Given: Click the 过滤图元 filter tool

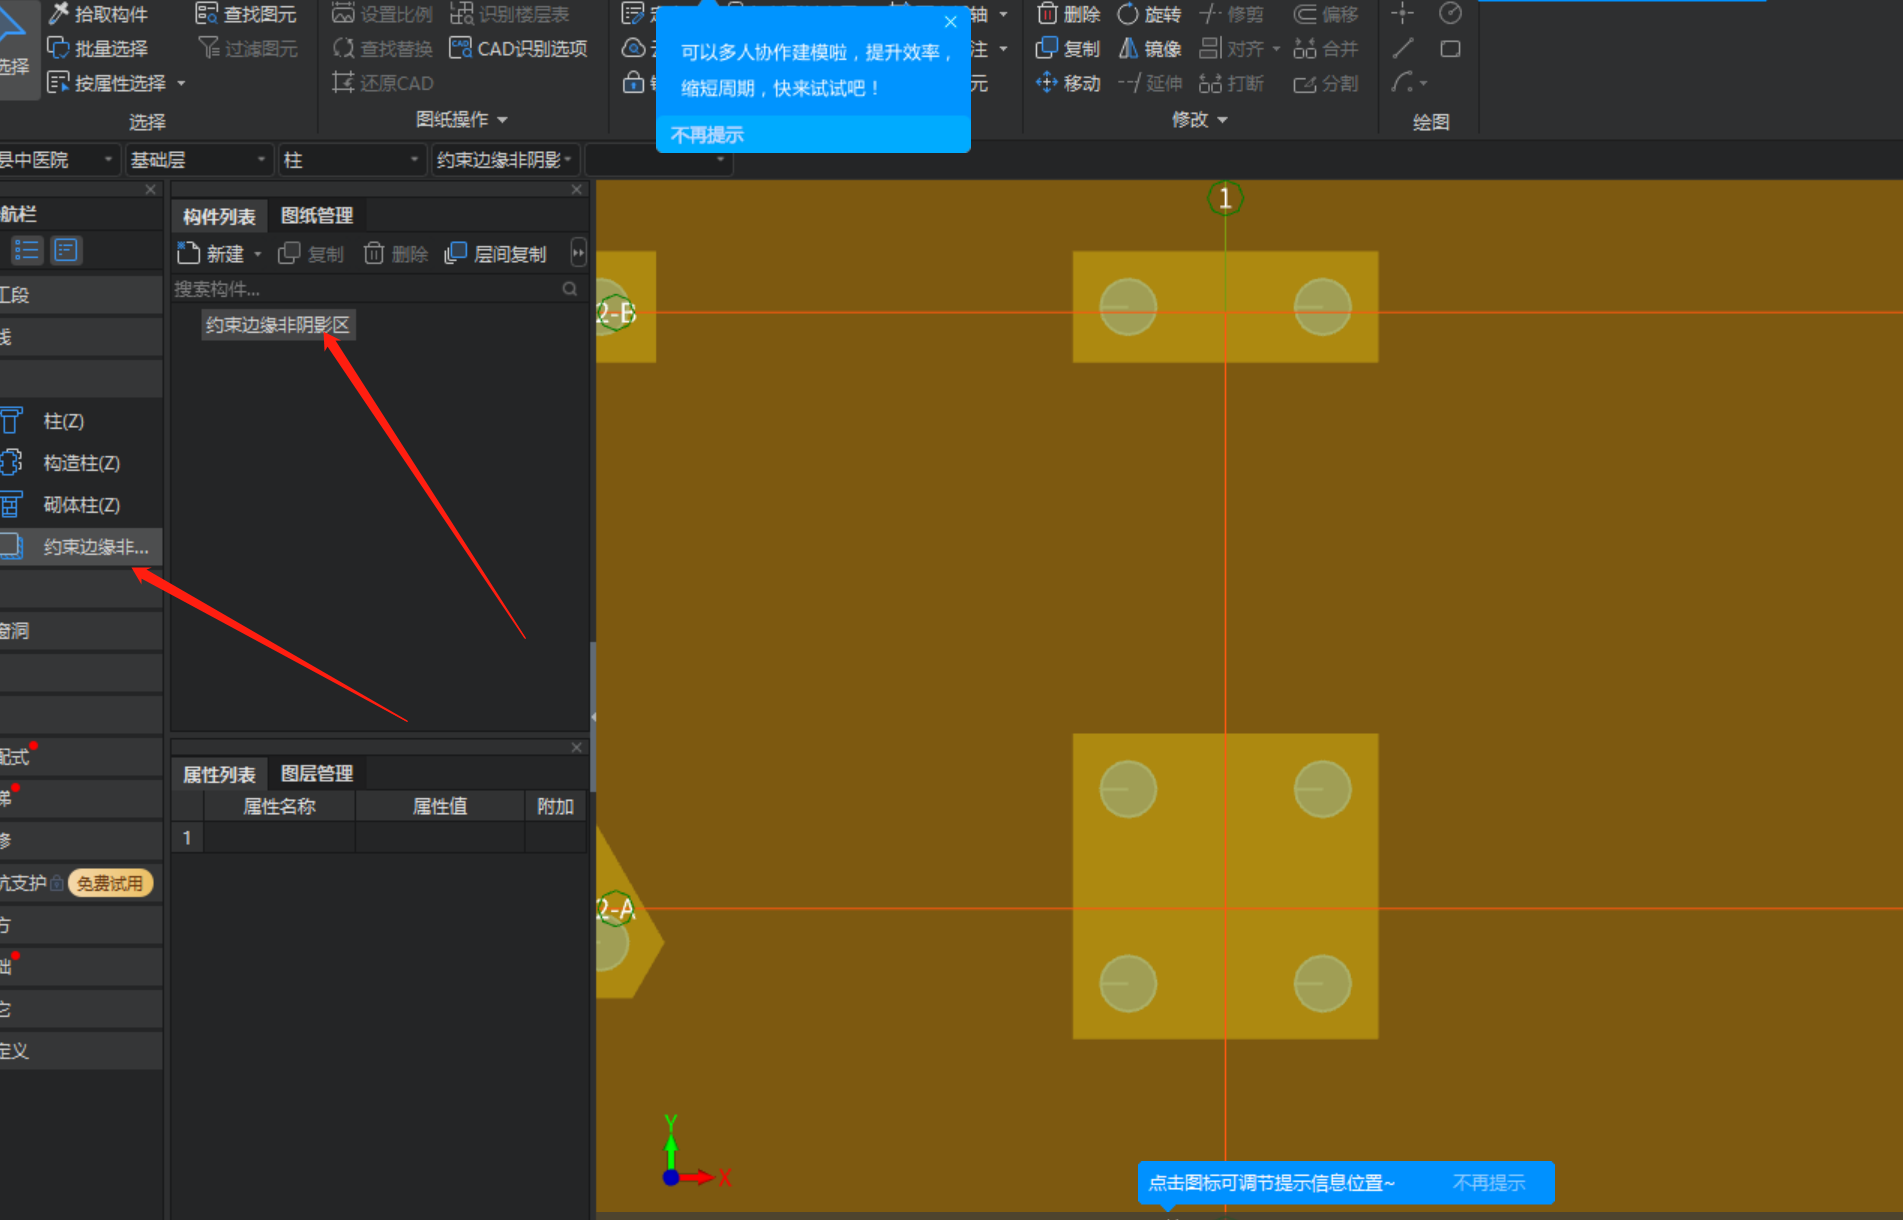Looking at the screenshot, I should tap(248, 48).
